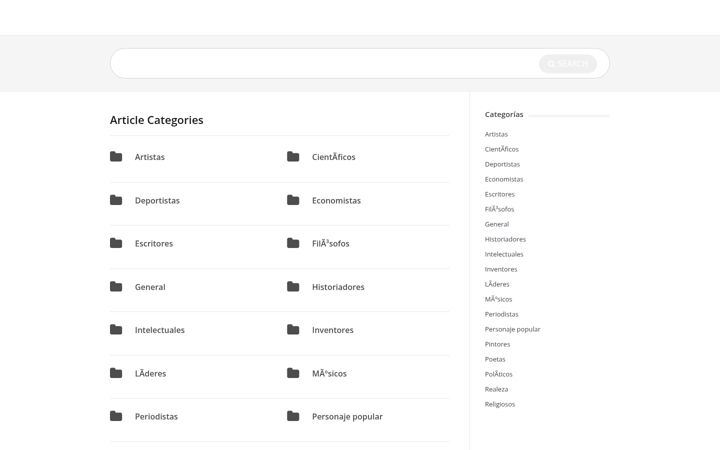720x450 pixels.
Task: Click the folder icon beside CientÃ­ficos category
Action: click(x=293, y=157)
